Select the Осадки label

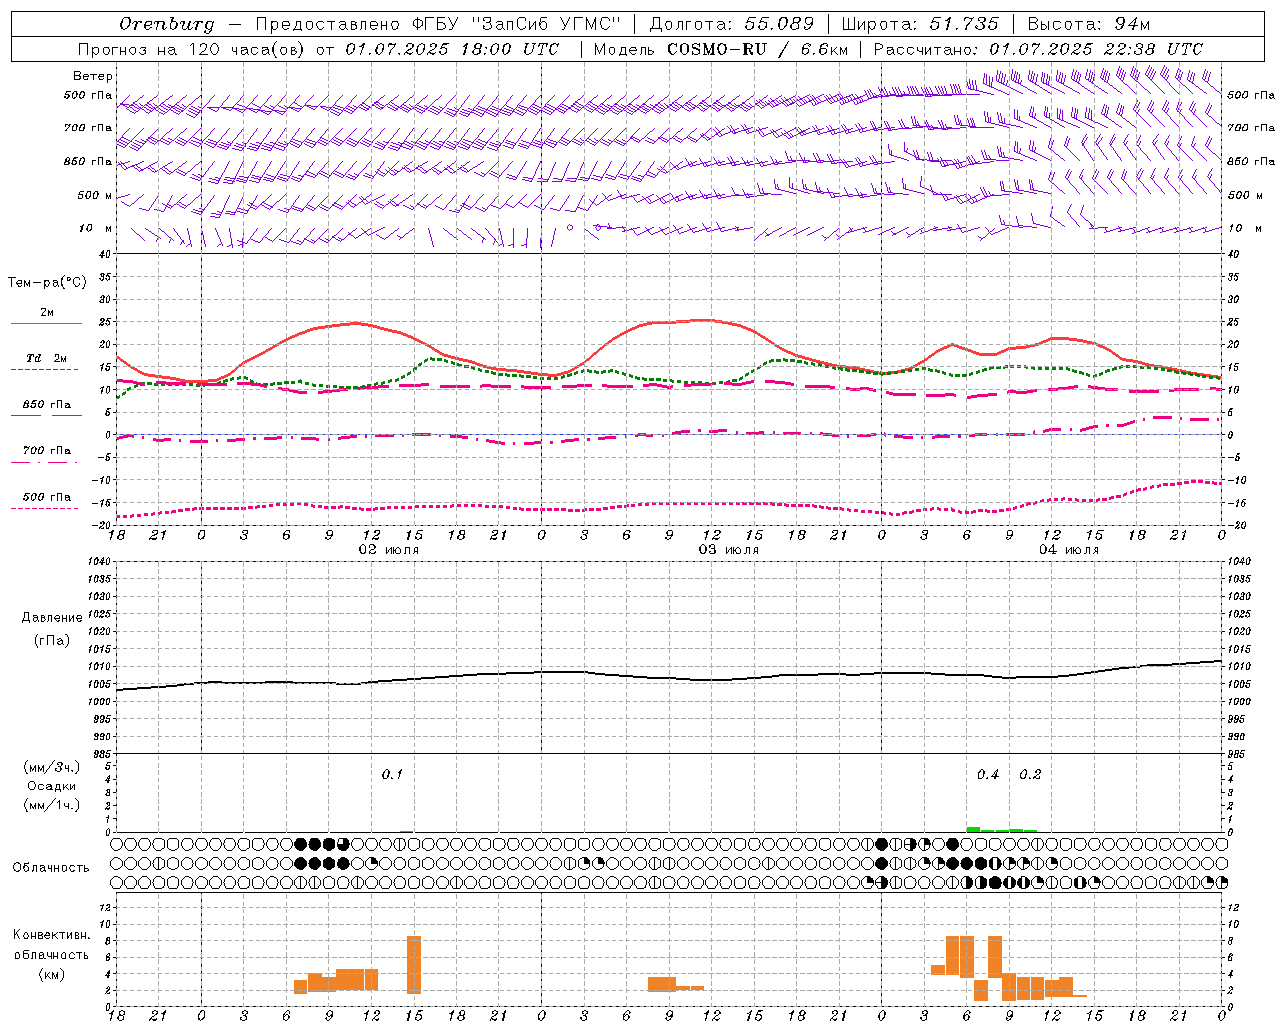[52, 786]
